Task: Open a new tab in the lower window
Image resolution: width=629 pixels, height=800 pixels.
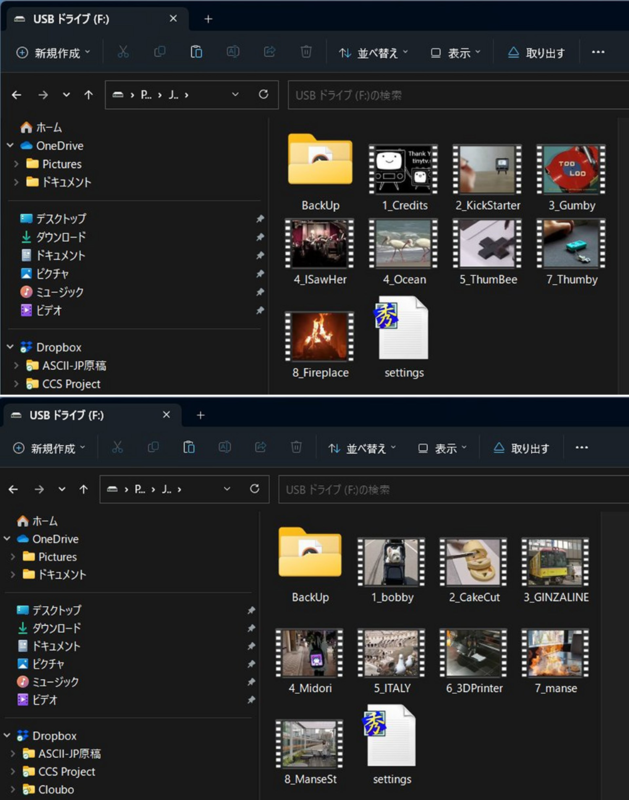Action: (200, 414)
